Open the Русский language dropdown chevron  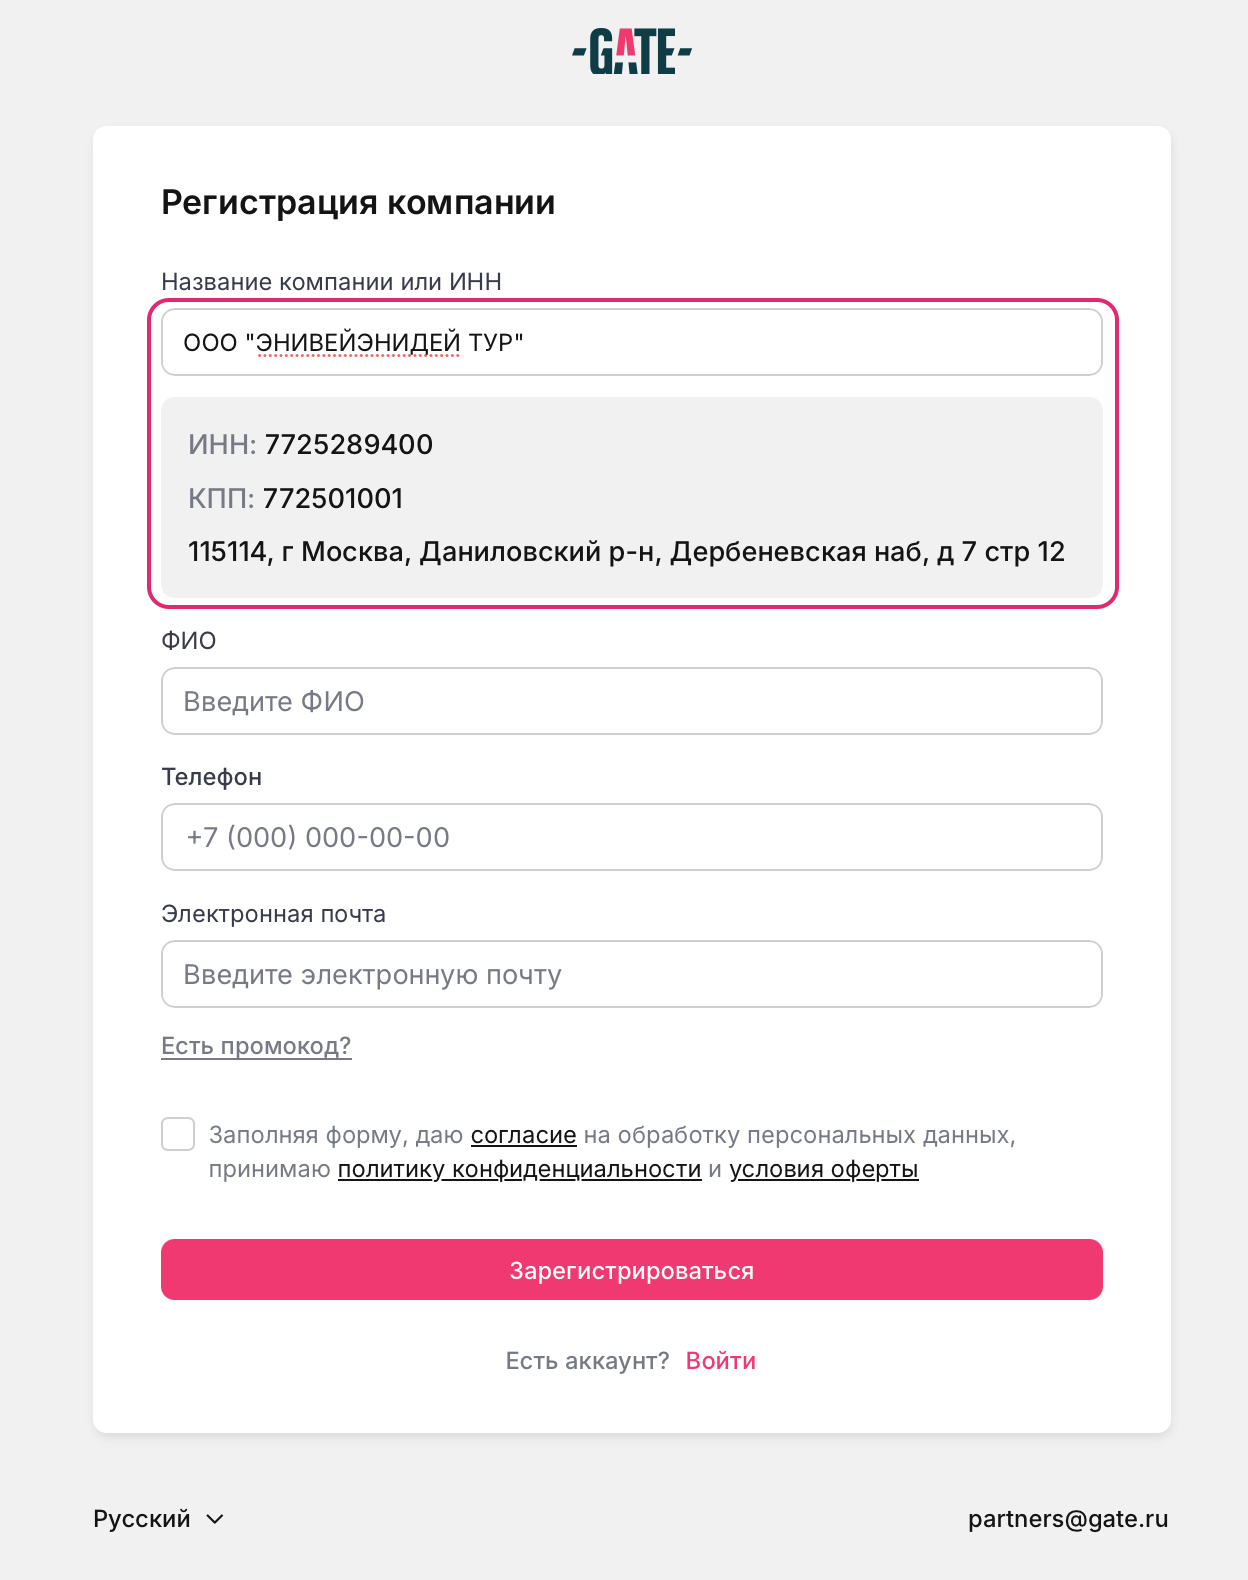pyautogui.click(x=215, y=1519)
